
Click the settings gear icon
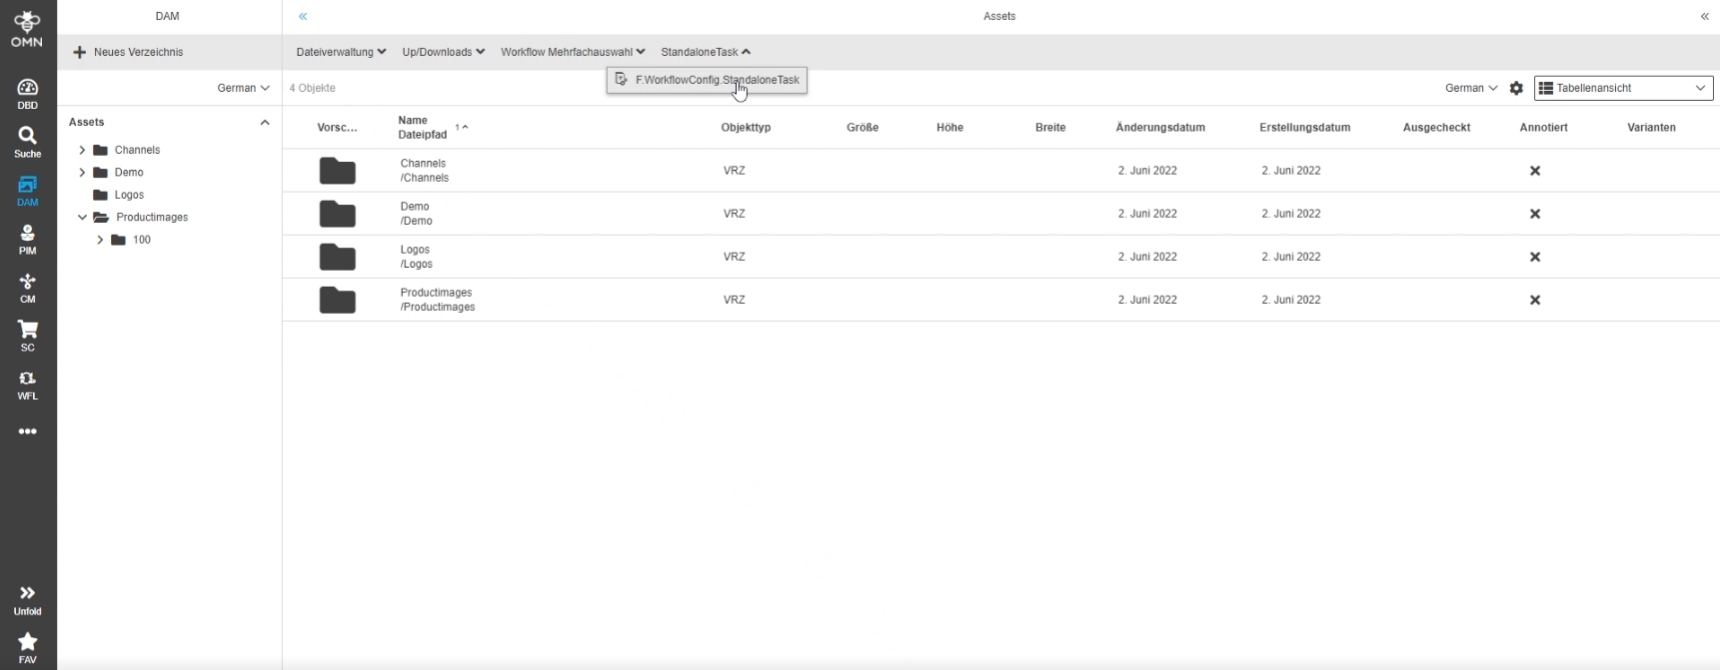point(1516,88)
